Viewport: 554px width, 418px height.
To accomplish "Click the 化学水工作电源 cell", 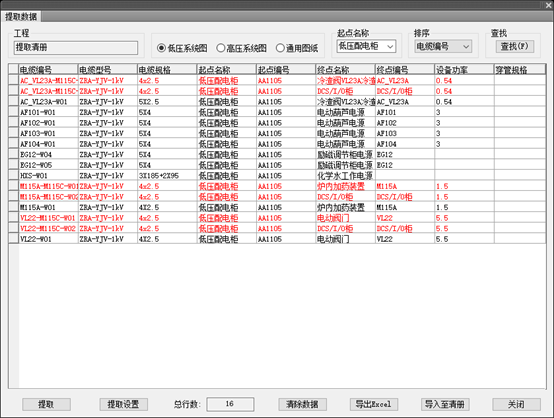I will pos(345,176).
